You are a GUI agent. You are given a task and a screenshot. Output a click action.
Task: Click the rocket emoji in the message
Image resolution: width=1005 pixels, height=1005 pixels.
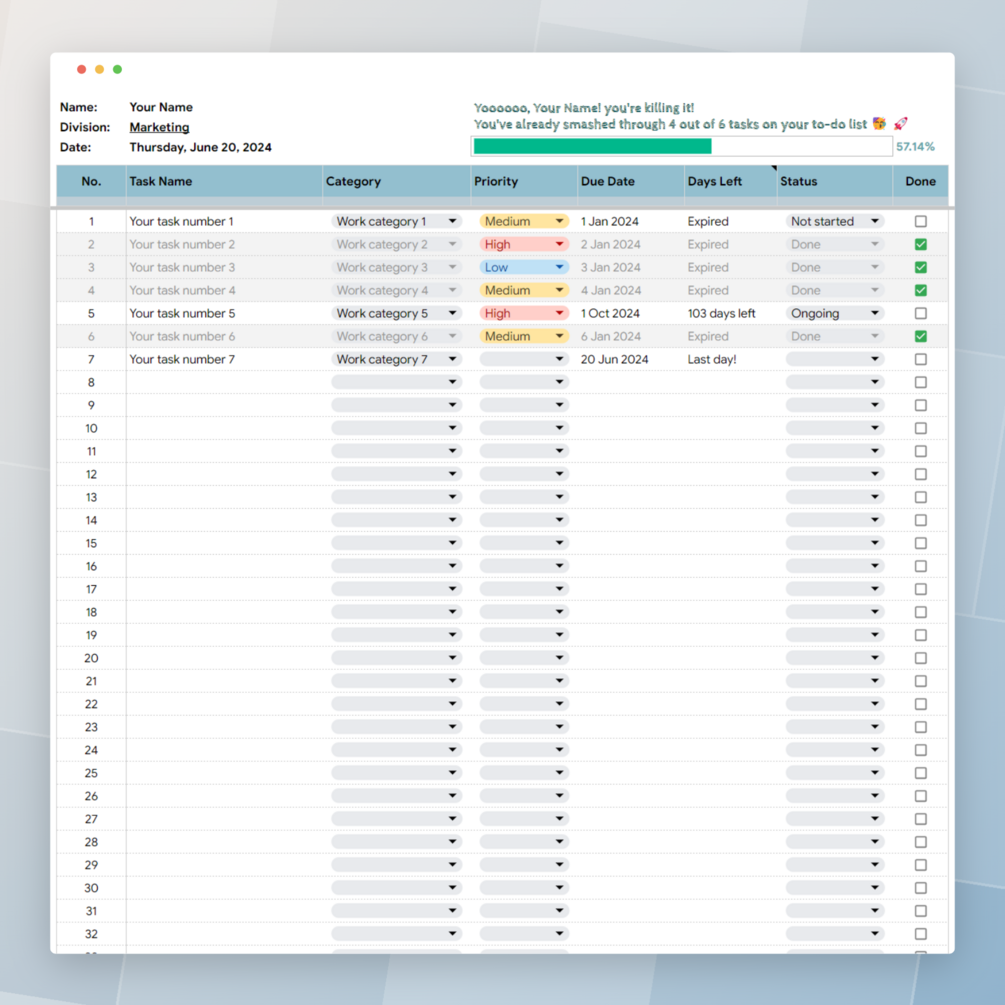coord(901,123)
